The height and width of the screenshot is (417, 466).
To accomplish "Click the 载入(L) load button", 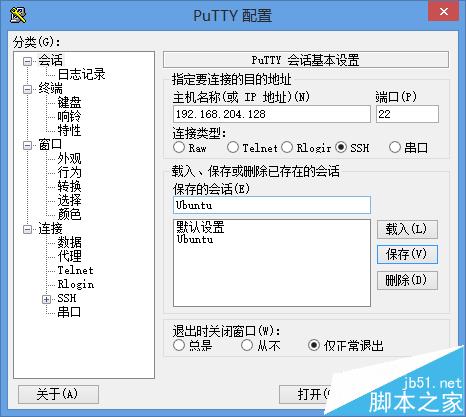I will 407,229.
